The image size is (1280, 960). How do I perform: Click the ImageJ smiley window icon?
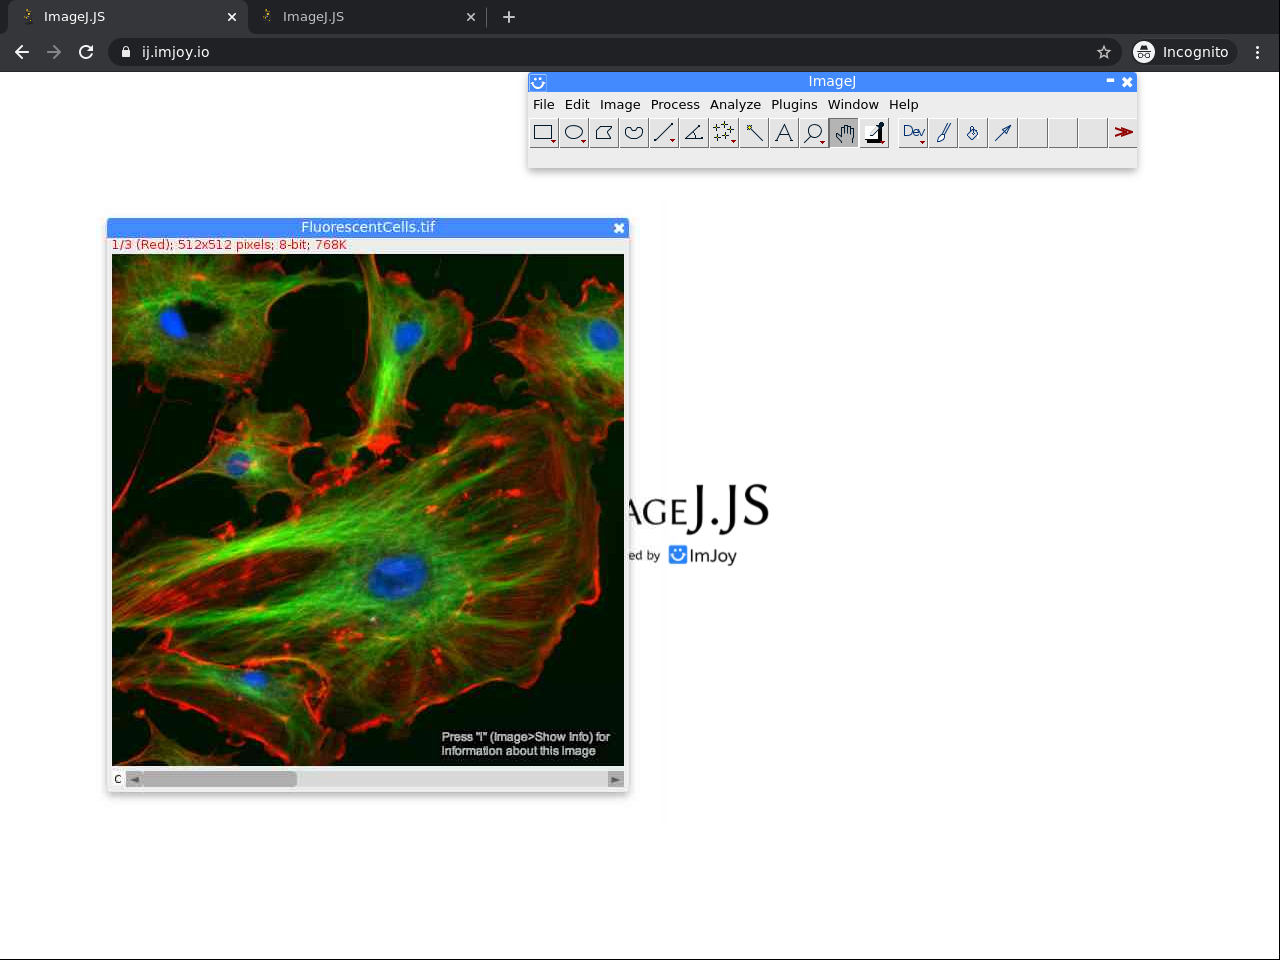(538, 82)
